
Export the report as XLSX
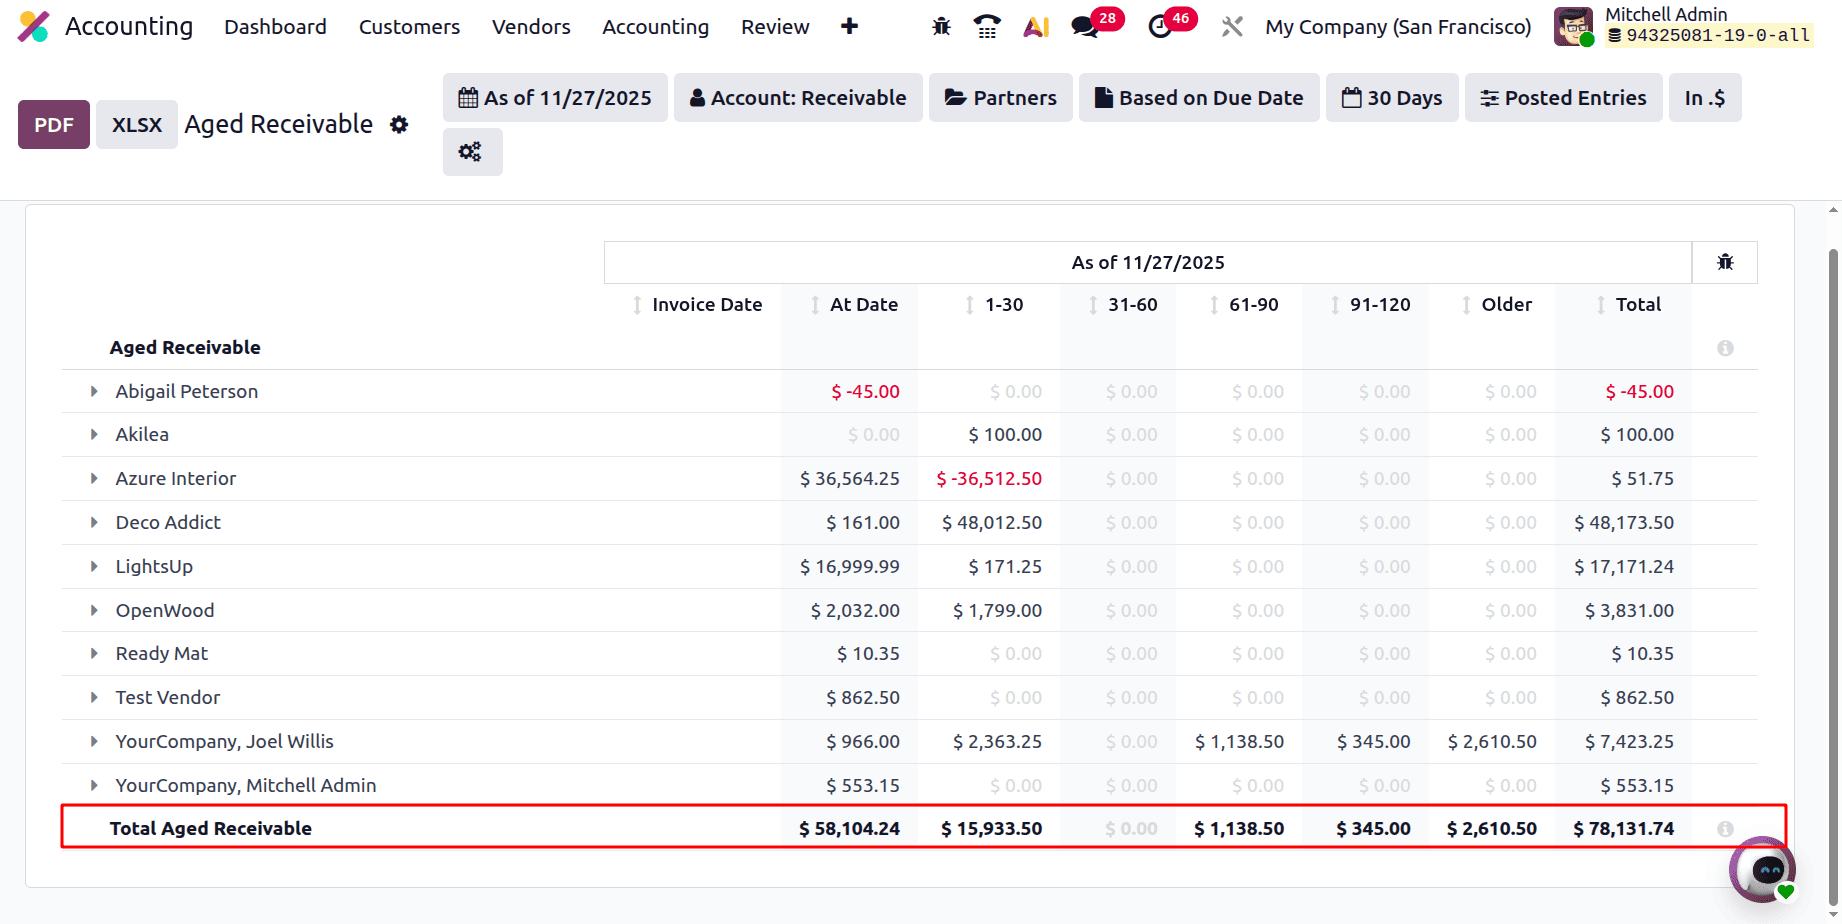[x=137, y=125]
